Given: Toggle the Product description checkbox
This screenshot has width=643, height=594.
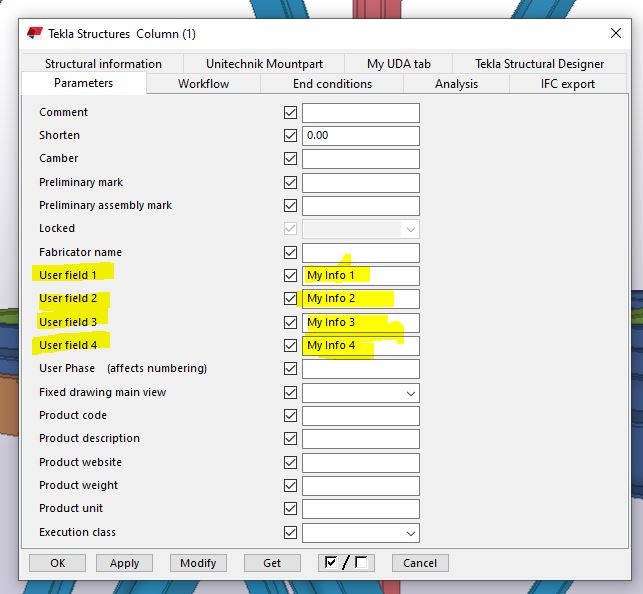Looking at the screenshot, I should (x=290, y=438).
